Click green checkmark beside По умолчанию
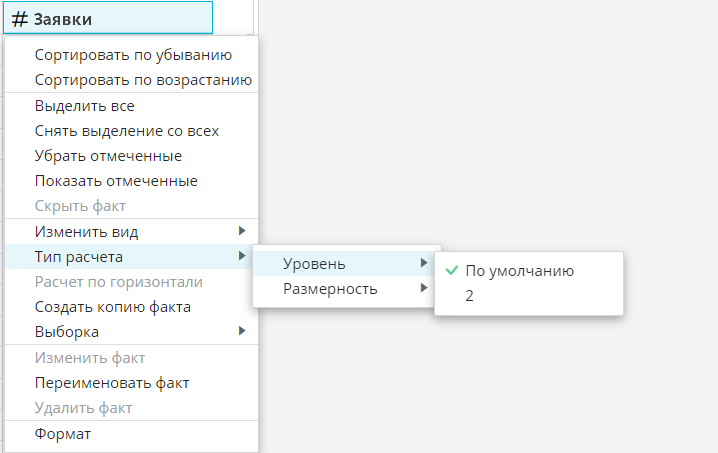Image resolution: width=718 pixels, height=453 pixels. coord(452,270)
